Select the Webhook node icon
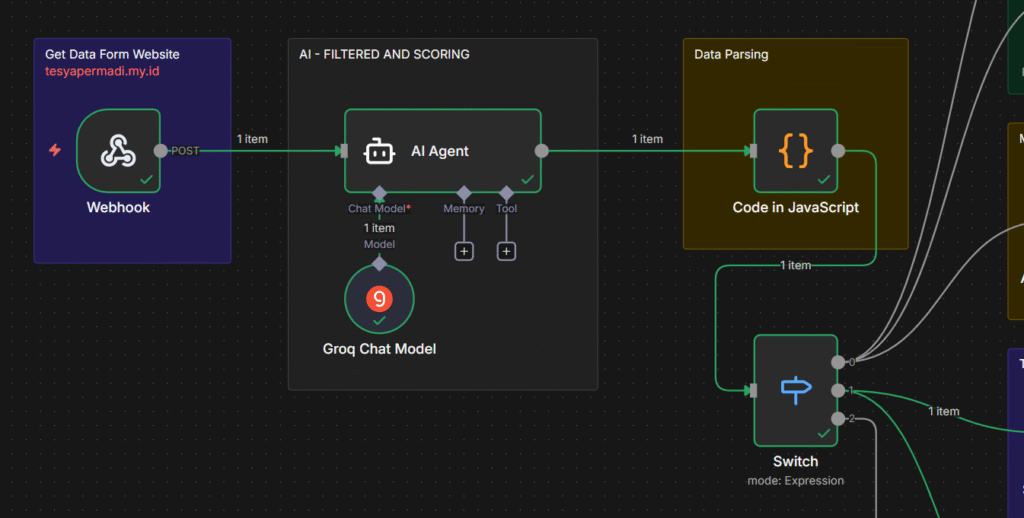 coord(118,151)
